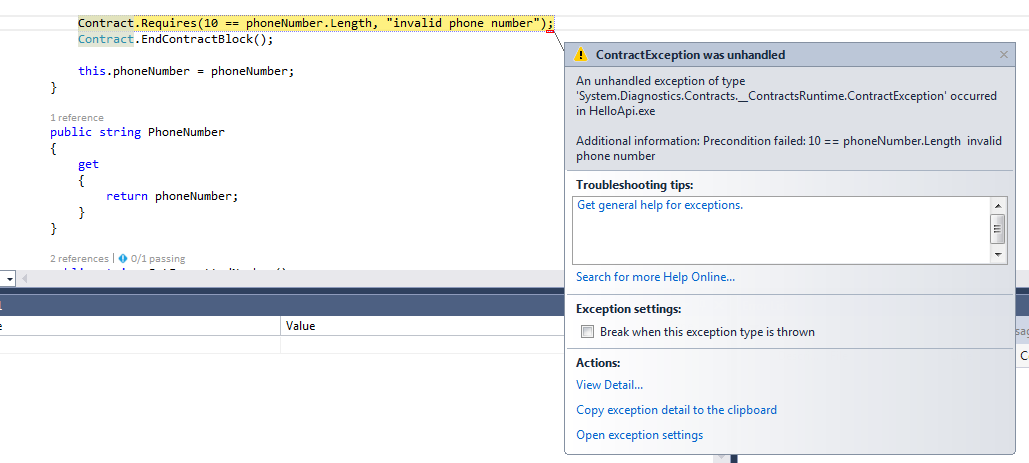This screenshot has width=1029, height=463.
Task: Open exception settings from Actions list
Action: (639, 435)
